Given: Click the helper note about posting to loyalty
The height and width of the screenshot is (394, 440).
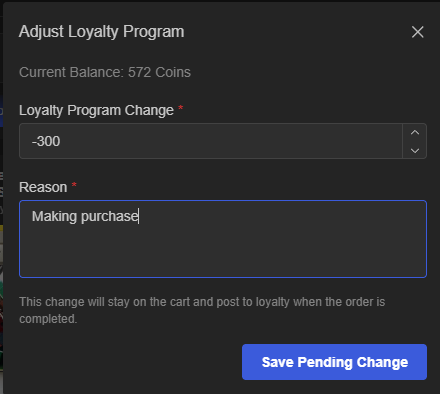Looking at the screenshot, I should 202,310.
